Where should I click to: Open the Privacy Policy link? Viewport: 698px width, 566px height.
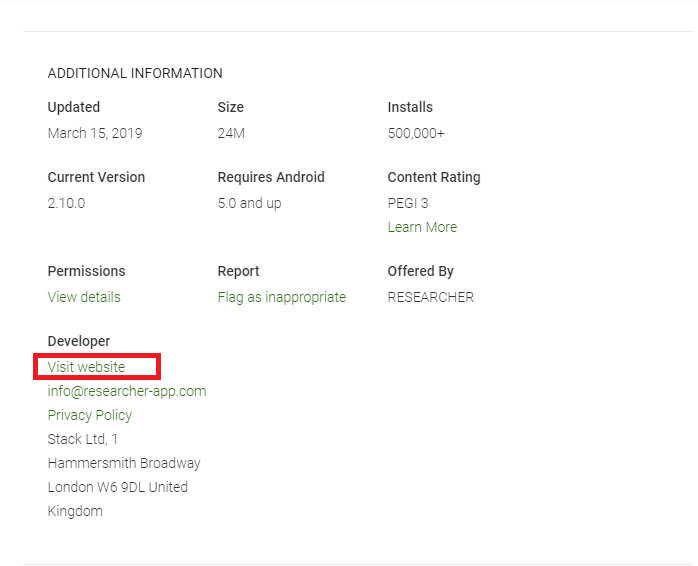(x=90, y=415)
